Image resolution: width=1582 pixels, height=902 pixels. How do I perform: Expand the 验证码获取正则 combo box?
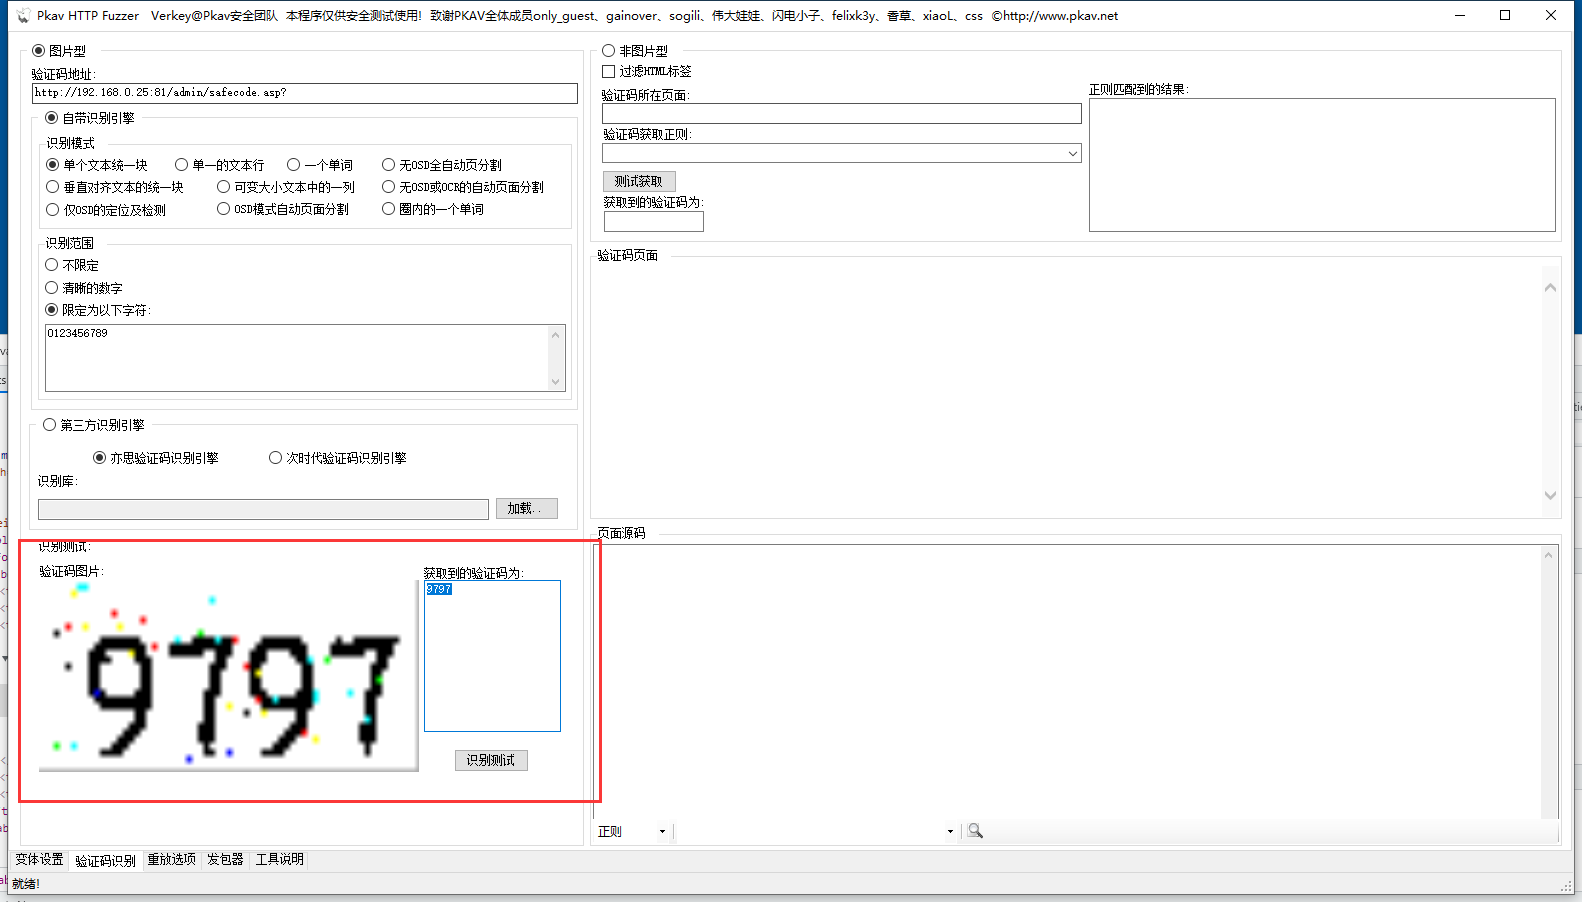pyautogui.click(x=1072, y=154)
